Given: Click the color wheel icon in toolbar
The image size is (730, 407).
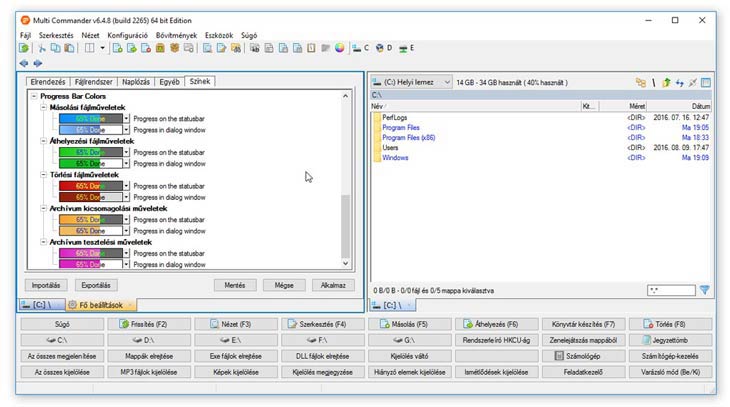Looking at the screenshot, I should [339, 47].
